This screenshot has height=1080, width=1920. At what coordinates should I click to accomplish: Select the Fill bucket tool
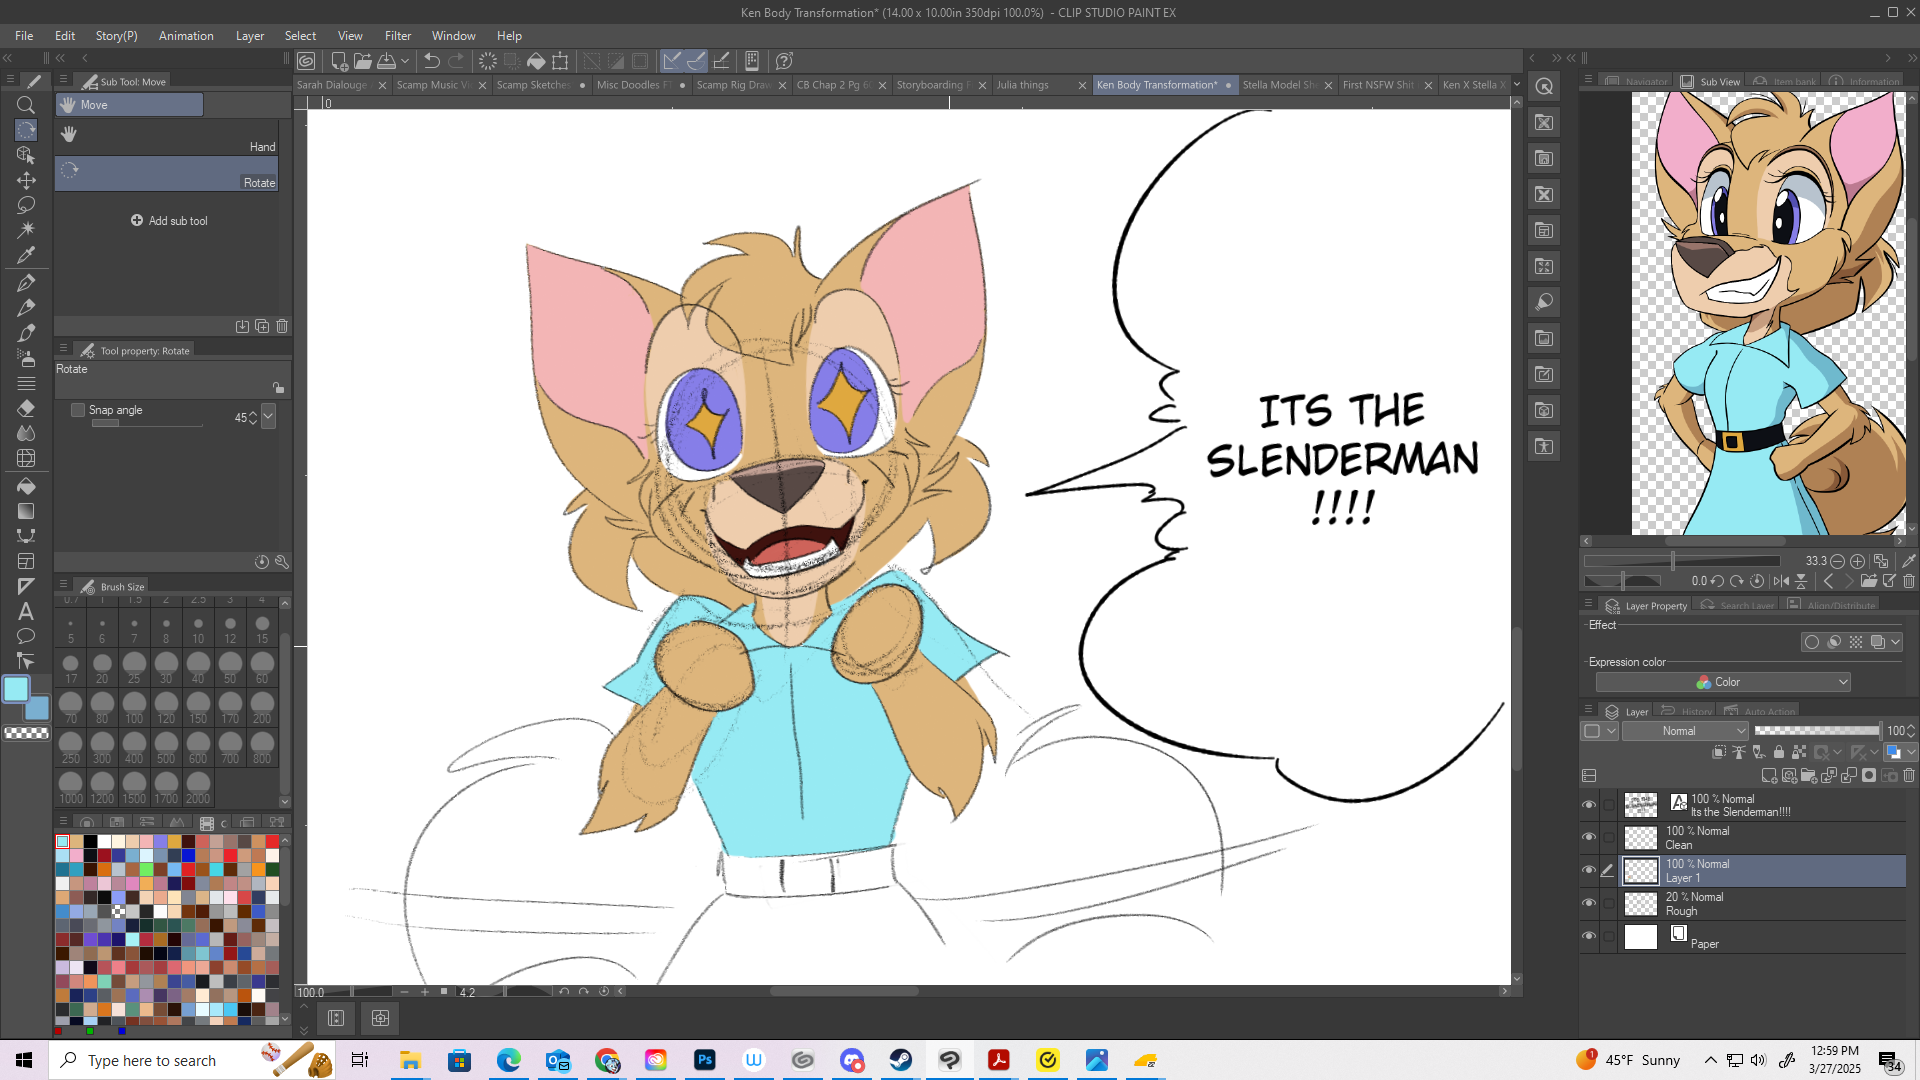pos(26,486)
